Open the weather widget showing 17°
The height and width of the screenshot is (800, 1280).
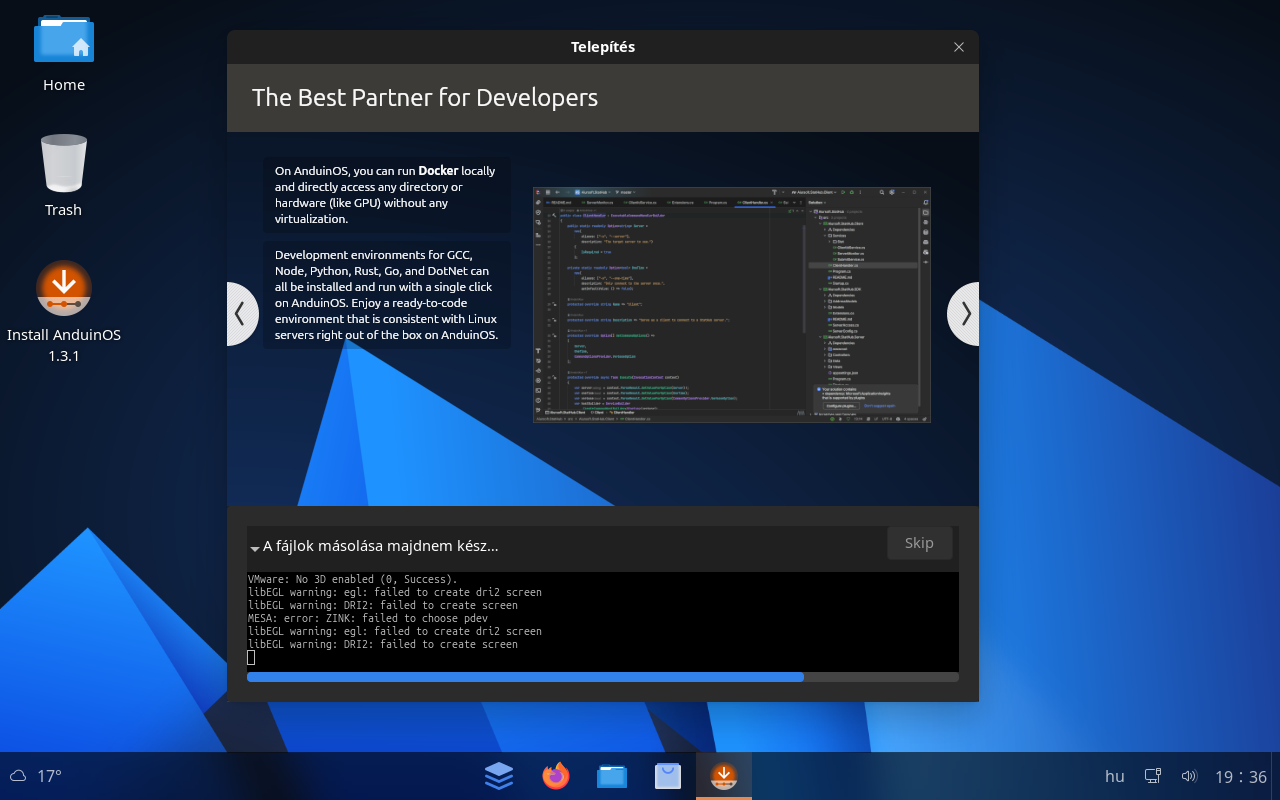(36, 776)
